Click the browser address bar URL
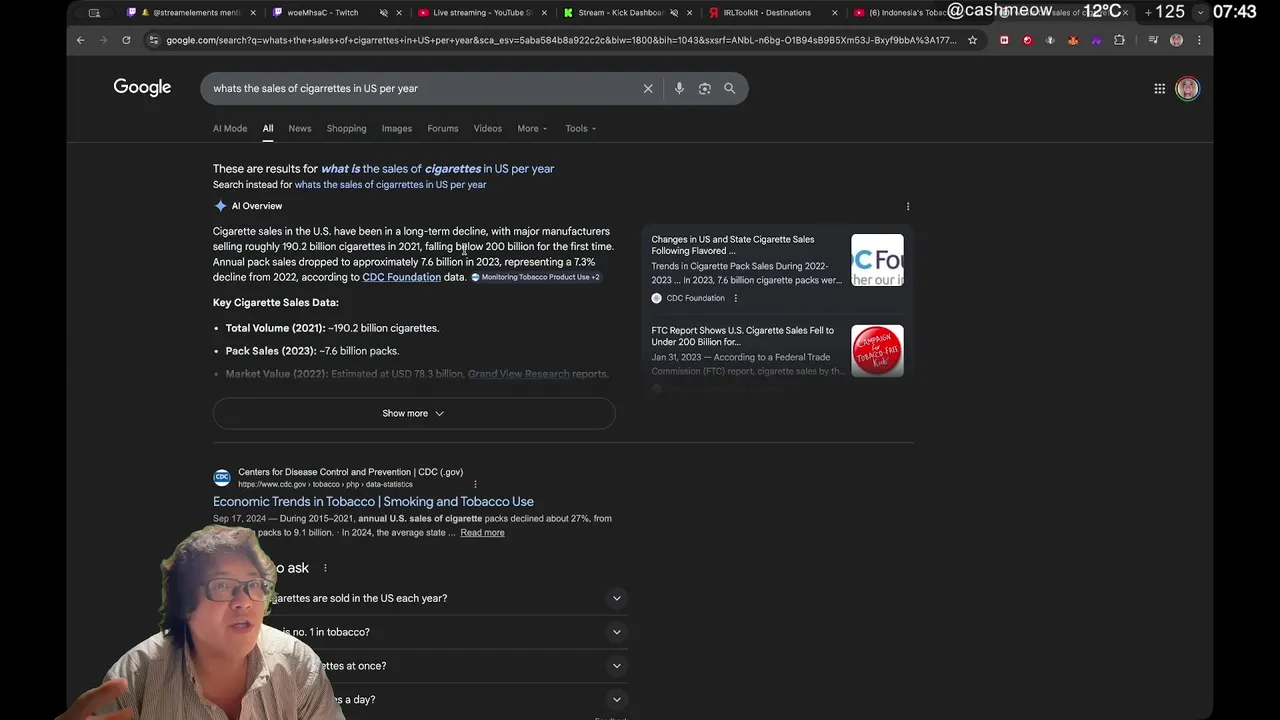The height and width of the screenshot is (720, 1280). click(x=560, y=40)
